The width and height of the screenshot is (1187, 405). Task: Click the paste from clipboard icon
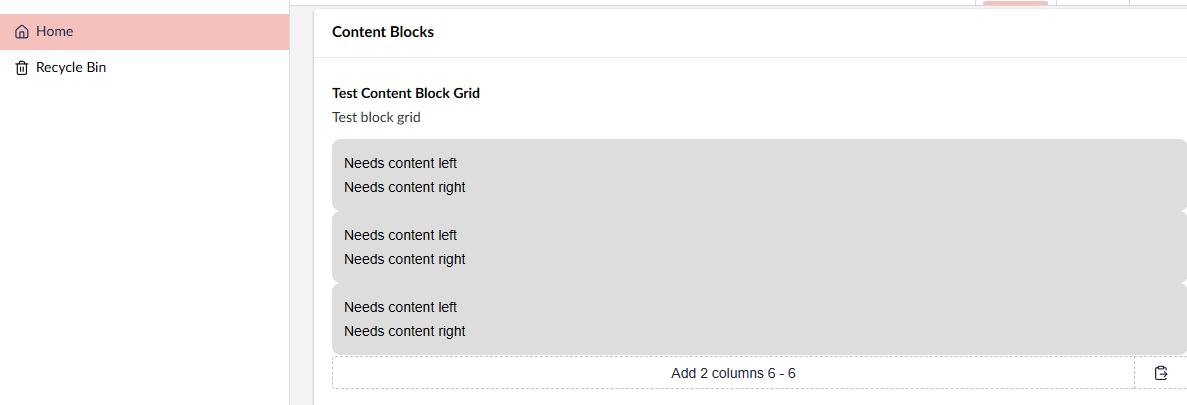(x=1161, y=373)
